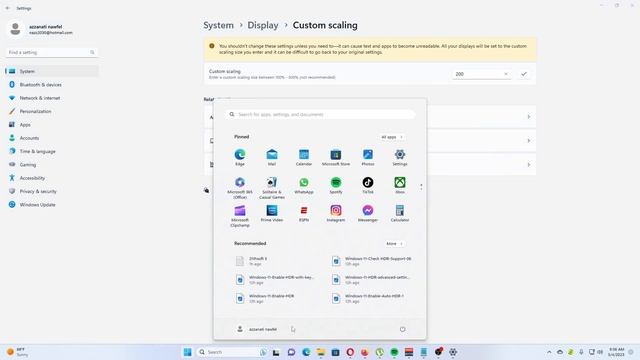Click Display in the breadcrumb

263,25
